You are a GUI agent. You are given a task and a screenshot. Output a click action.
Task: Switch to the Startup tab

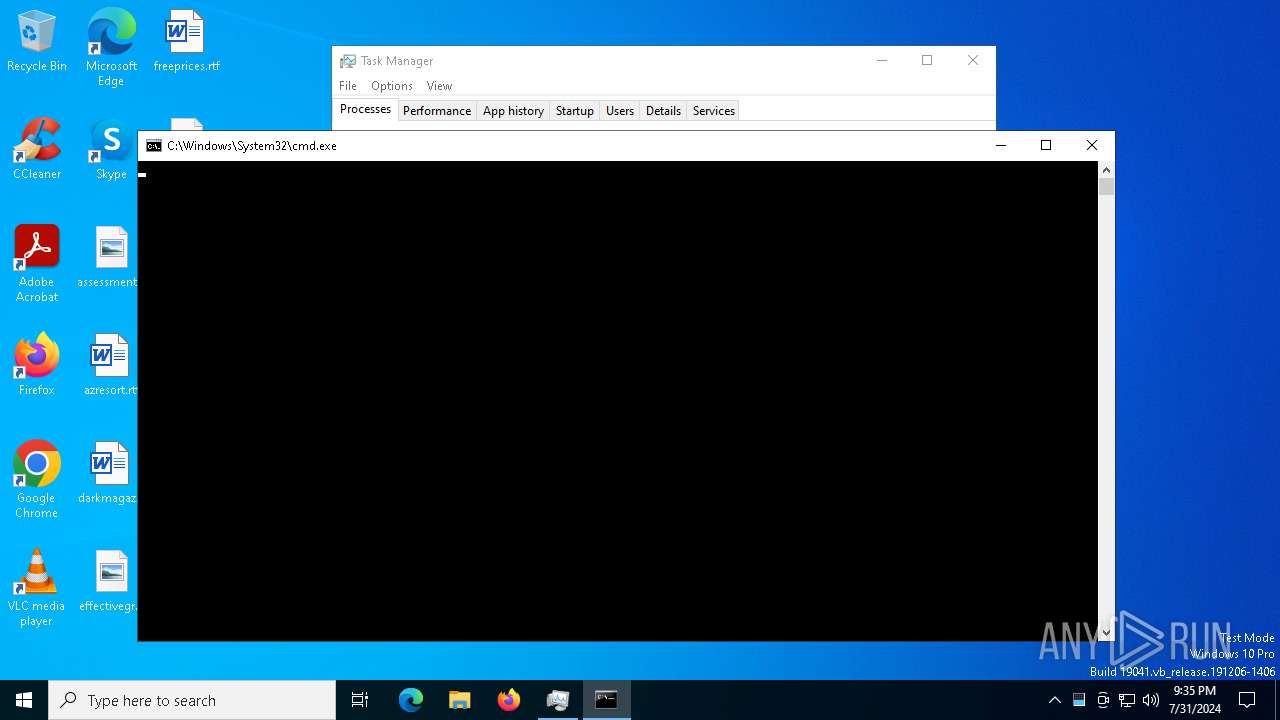pos(575,111)
